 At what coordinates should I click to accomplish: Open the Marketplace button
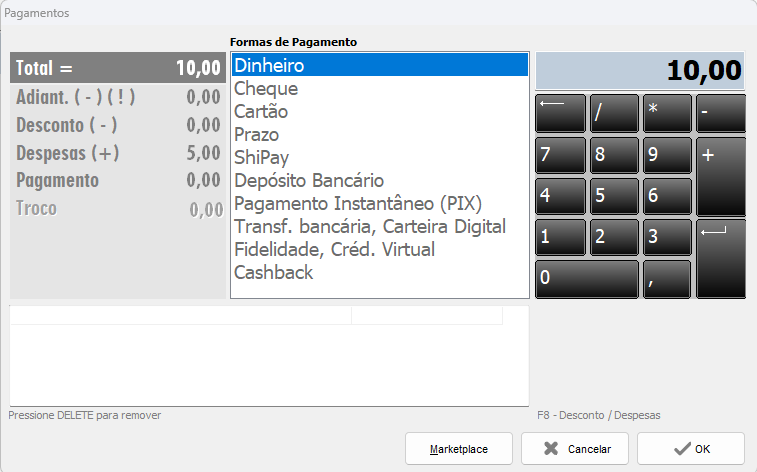(x=459, y=449)
